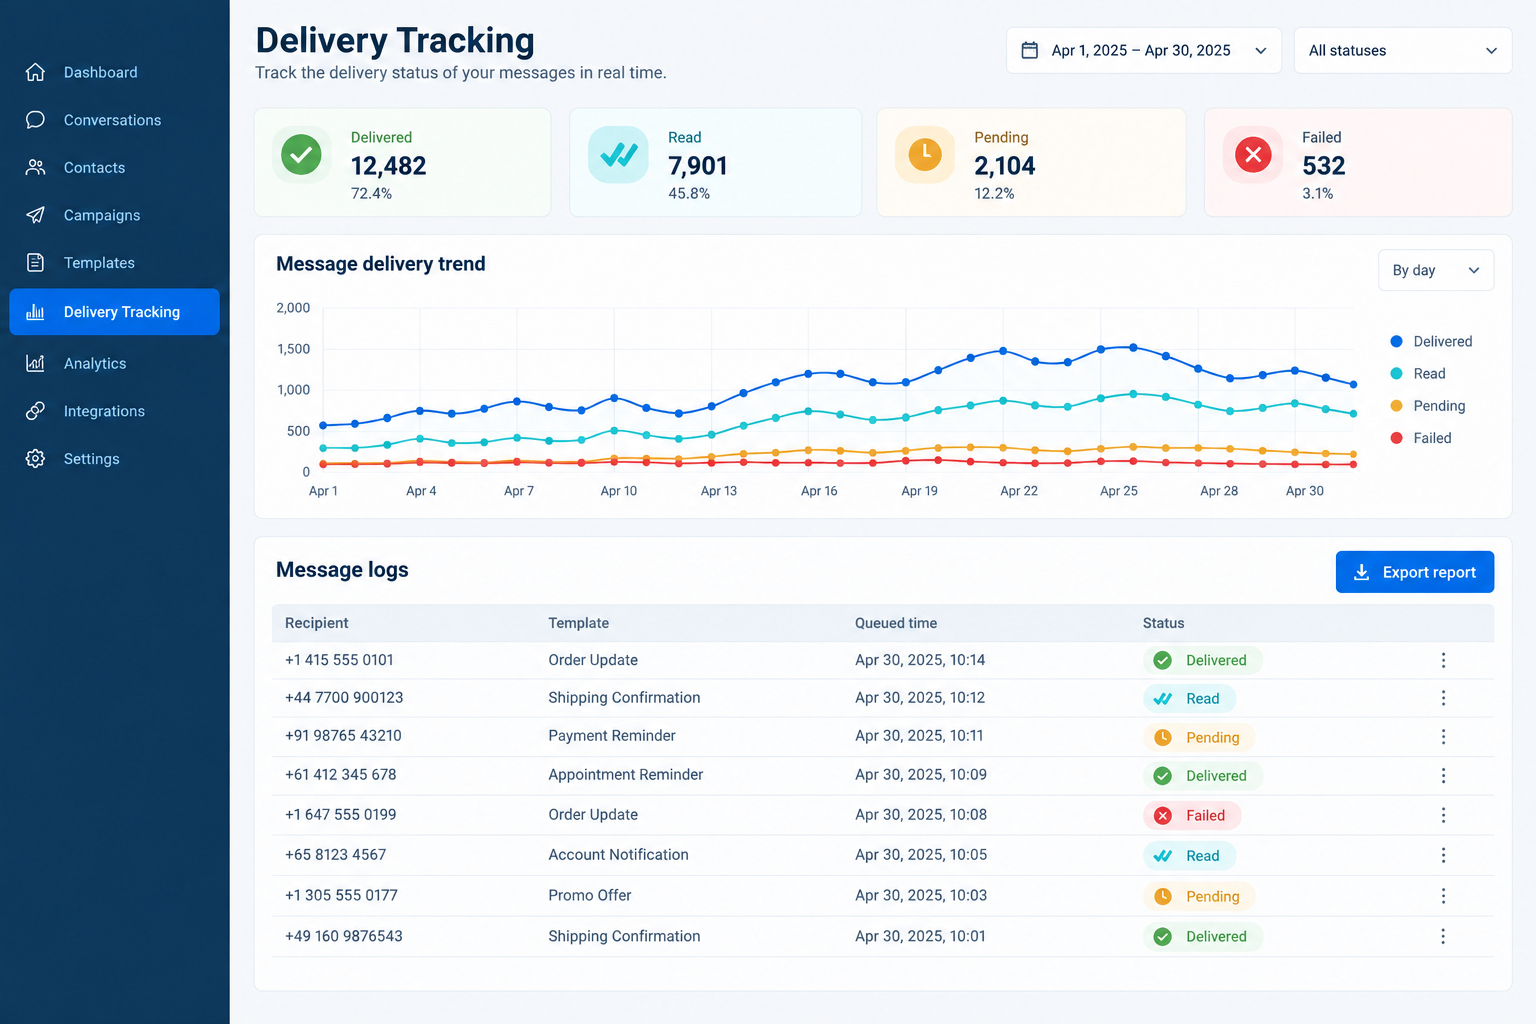Open row menu for +1 415 555 0101
The height and width of the screenshot is (1024, 1536).
point(1443,660)
